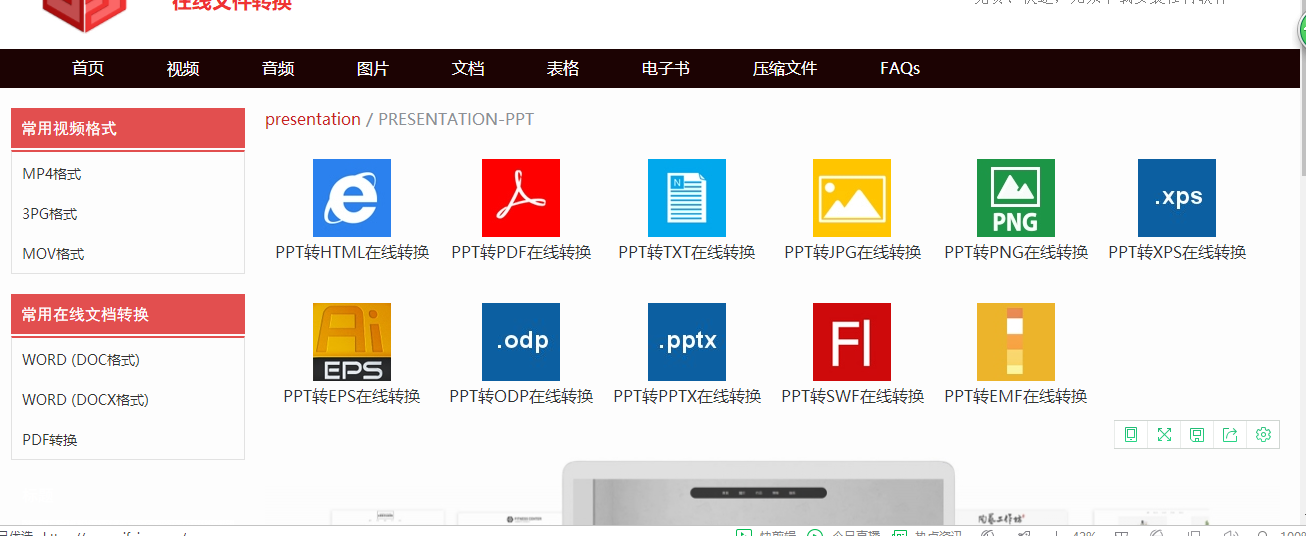
Task: Click the green PNG conversion icon
Action: click(x=1016, y=198)
